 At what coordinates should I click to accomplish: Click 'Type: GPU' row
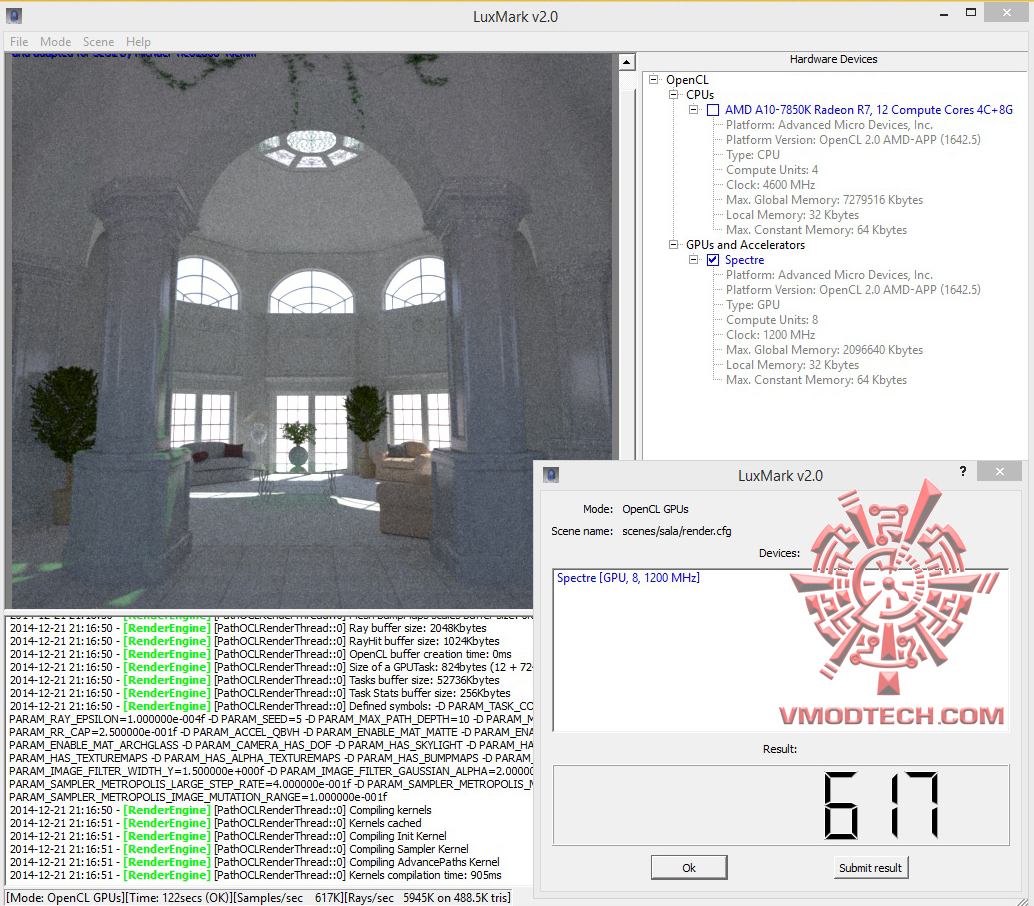[752, 305]
